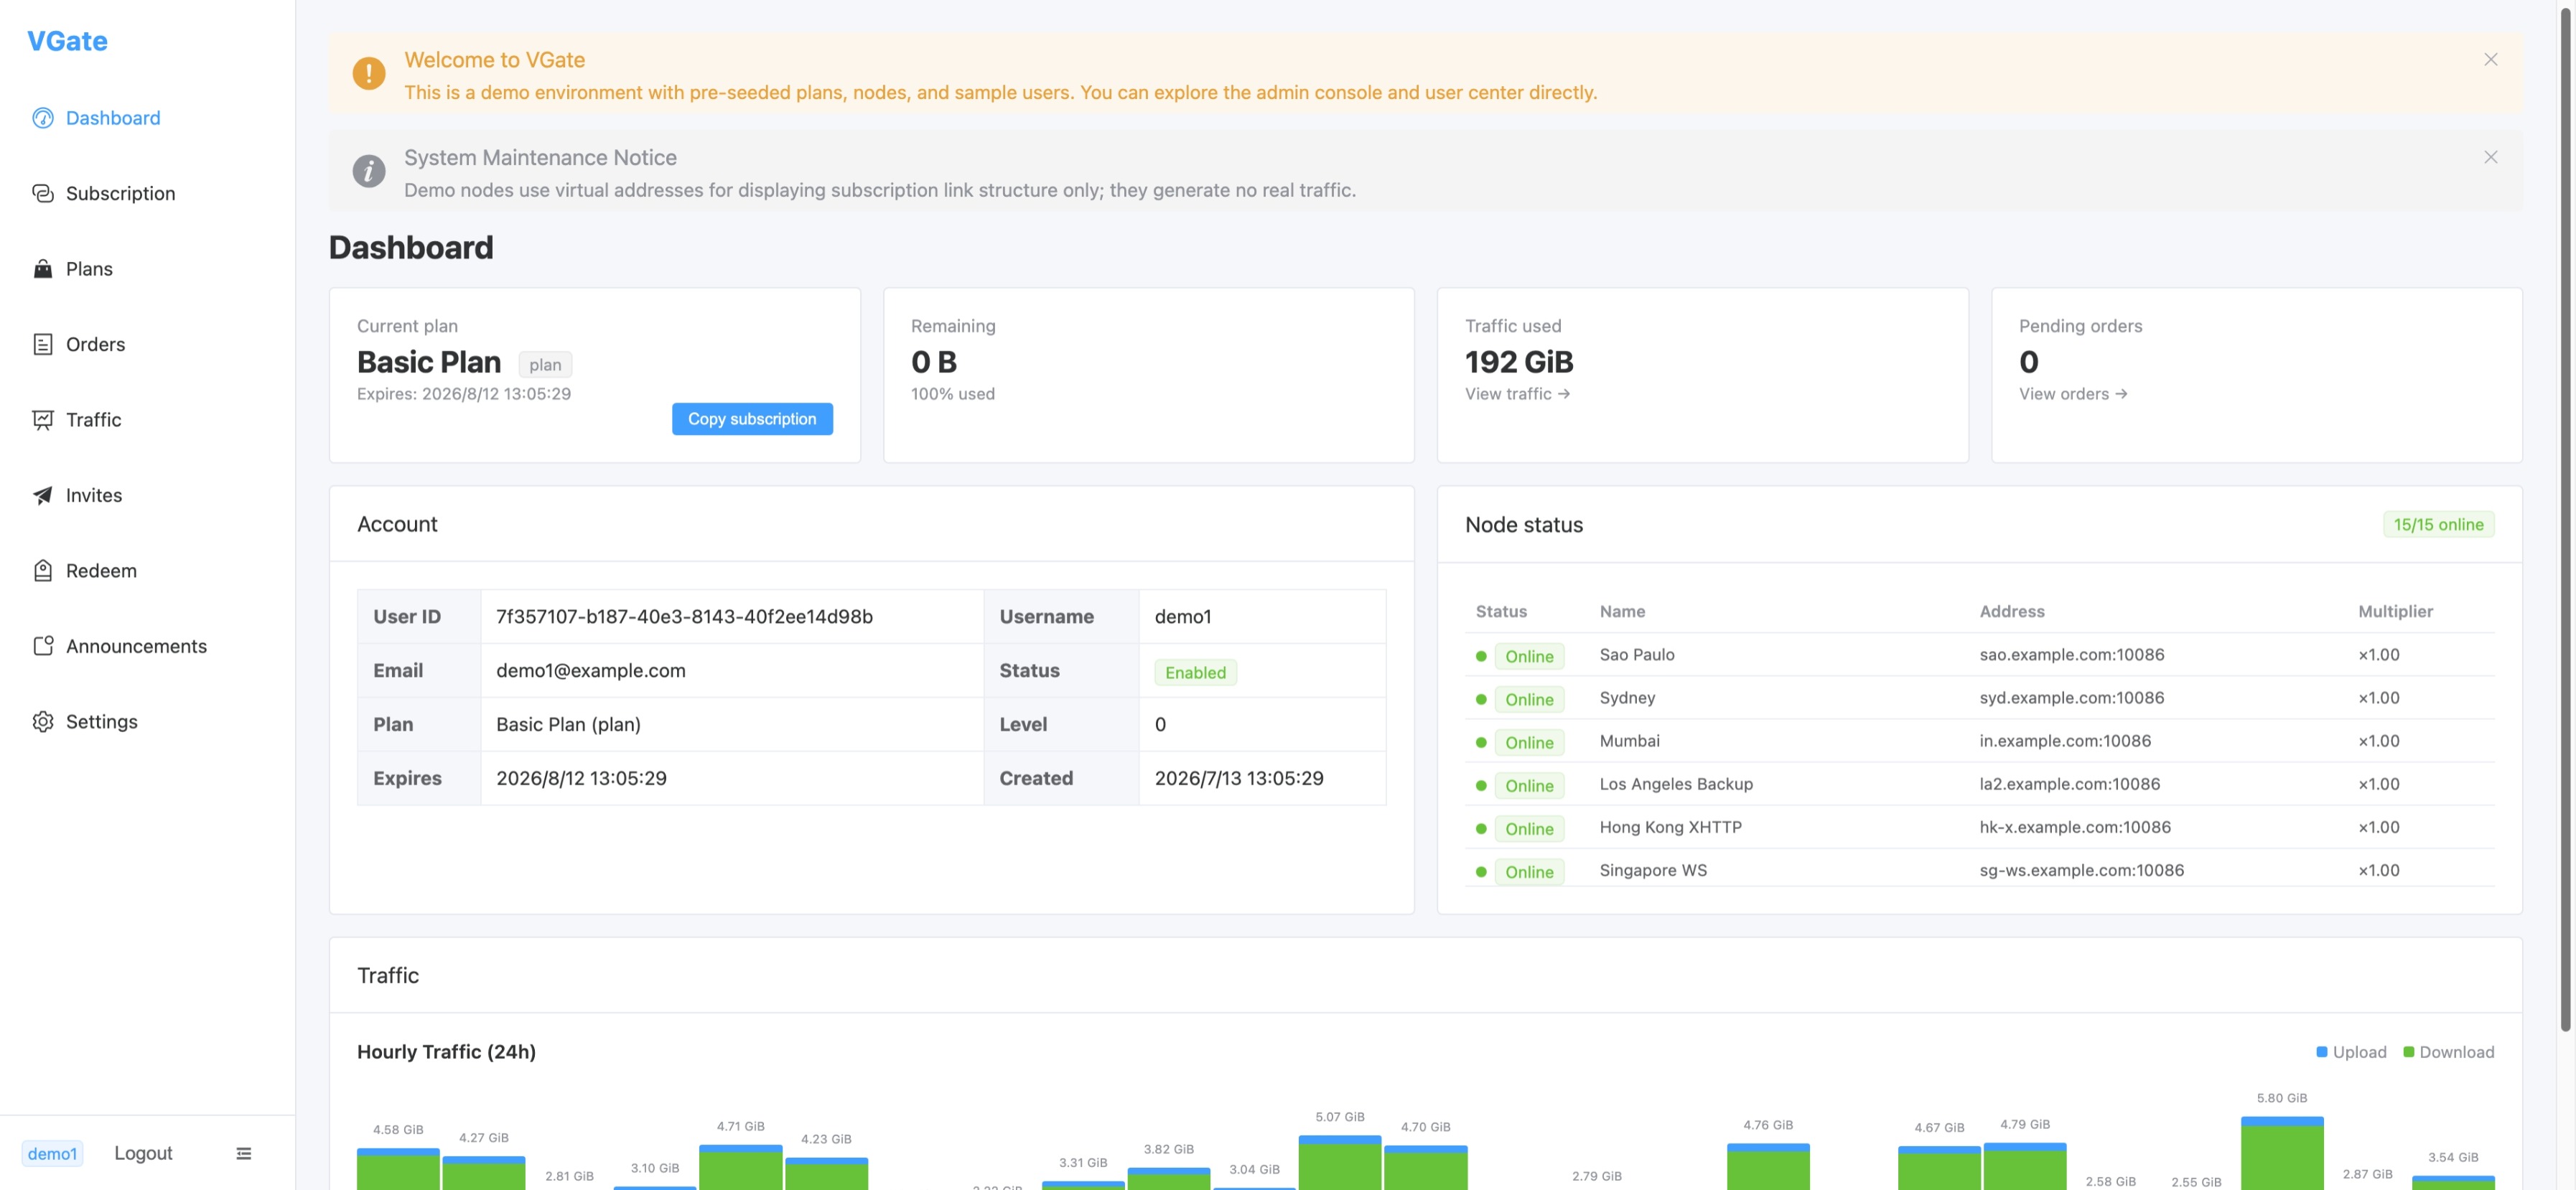Follow the View traffic link
The width and height of the screenshot is (2576, 1190).
[x=1517, y=394]
